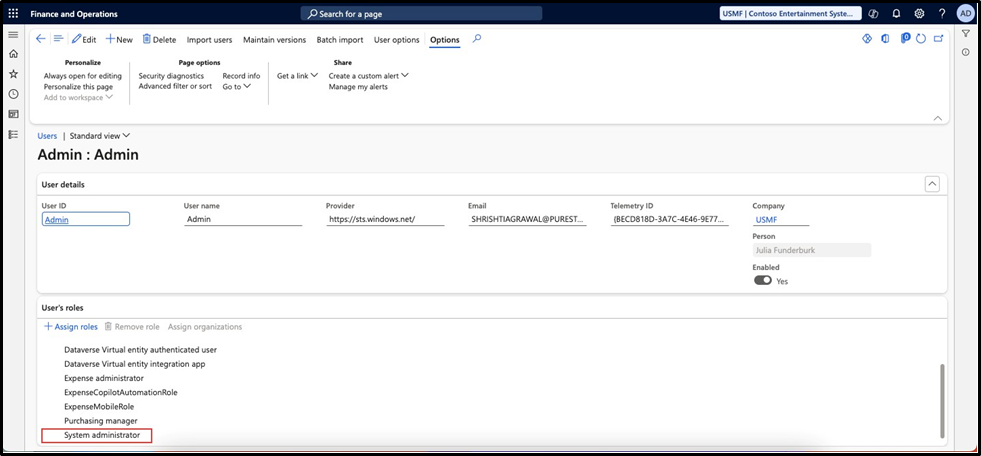The width and height of the screenshot is (981, 456).
Task: Click Advanced filter or sort
Action: [175, 86]
